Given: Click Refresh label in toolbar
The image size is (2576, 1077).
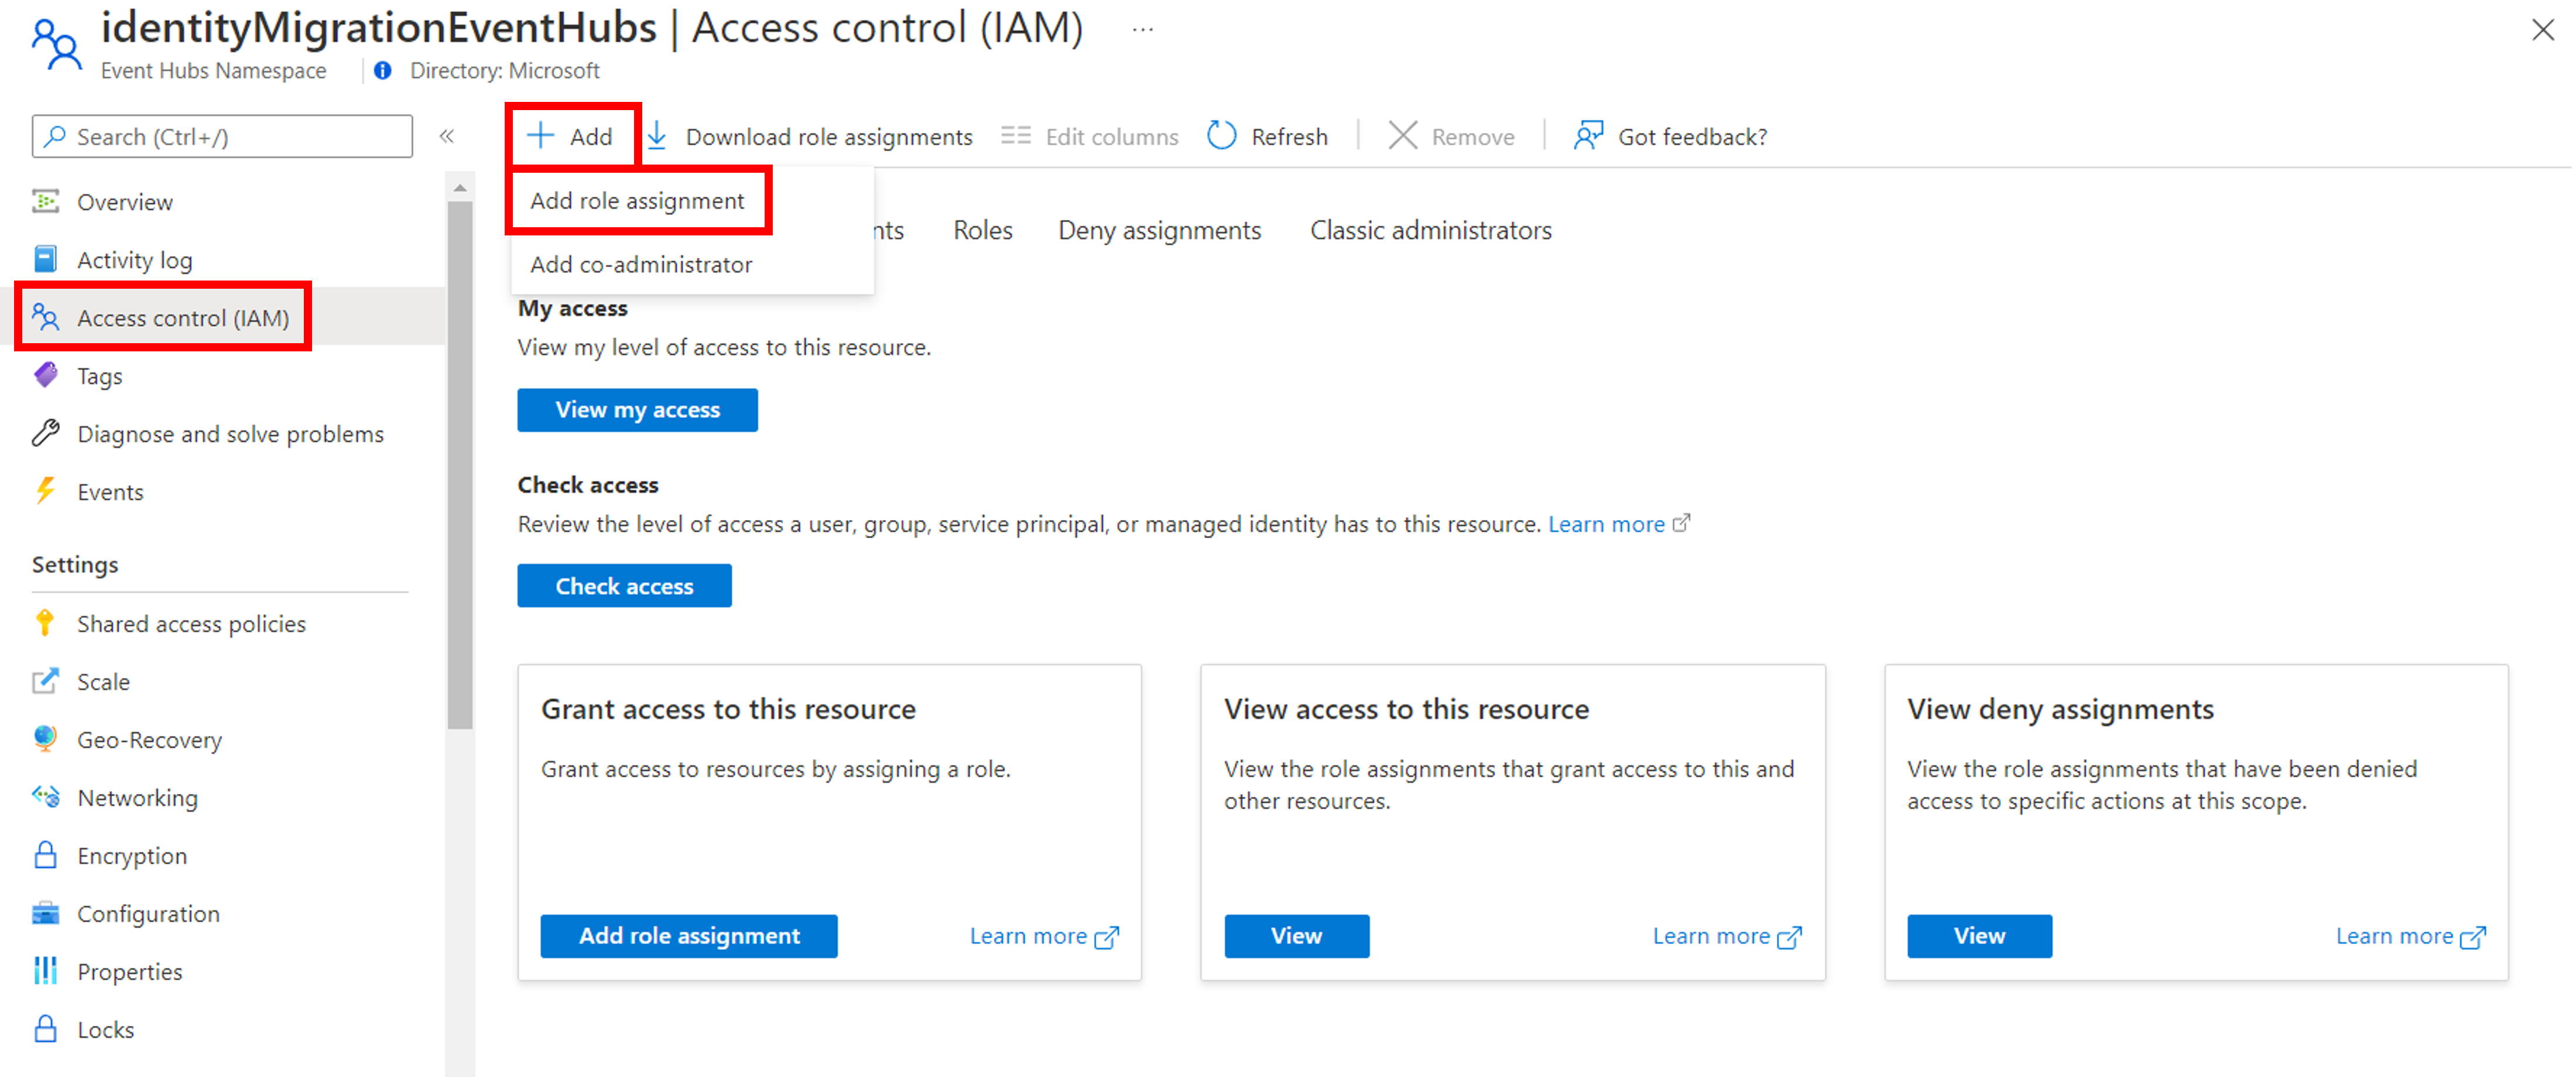Looking at the screenshot, I should [1290, 137].
